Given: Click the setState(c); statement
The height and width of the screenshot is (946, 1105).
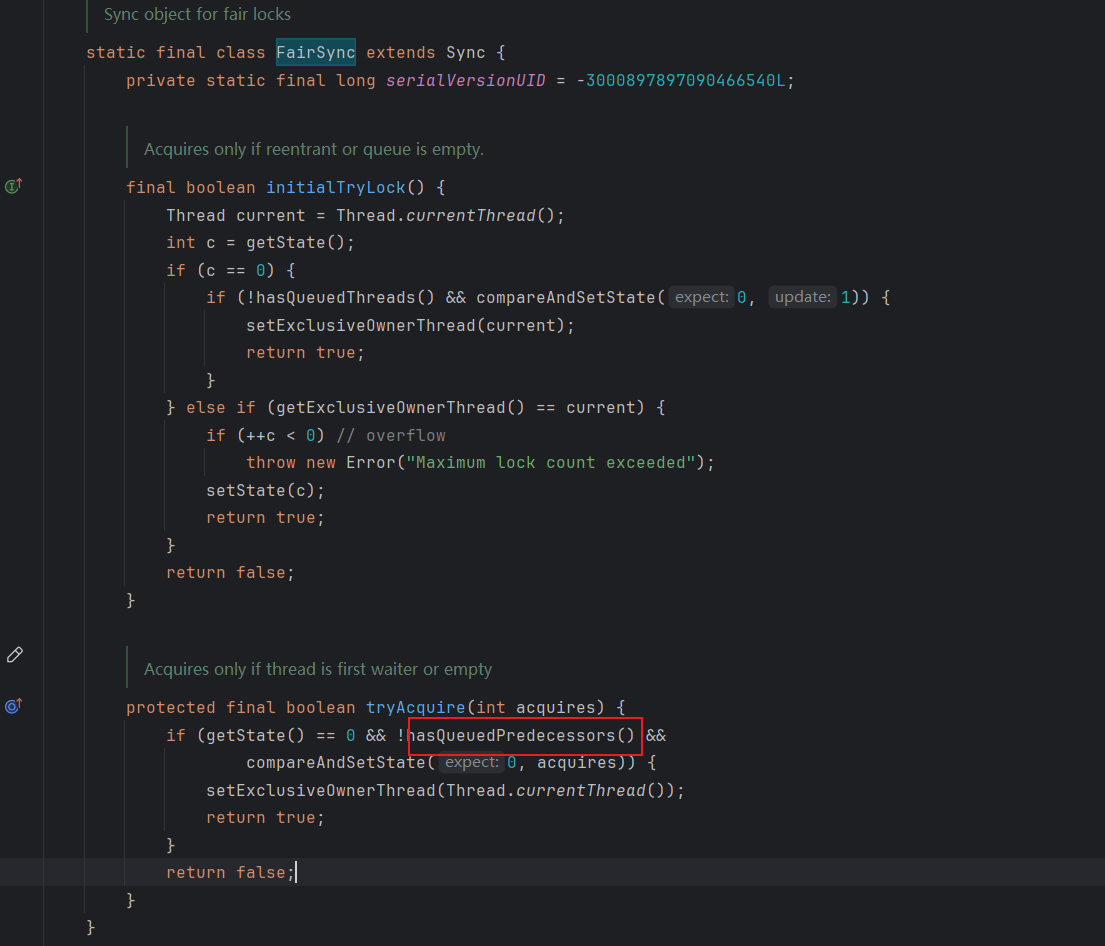Looking at the screenshot, I should pos(265,491).
